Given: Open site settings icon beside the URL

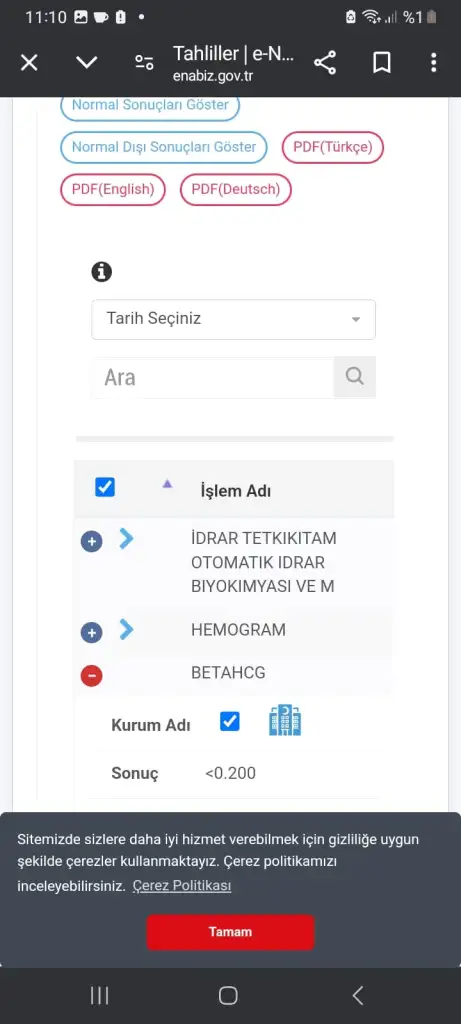Looking at the screenshot, I should point(144,63).
